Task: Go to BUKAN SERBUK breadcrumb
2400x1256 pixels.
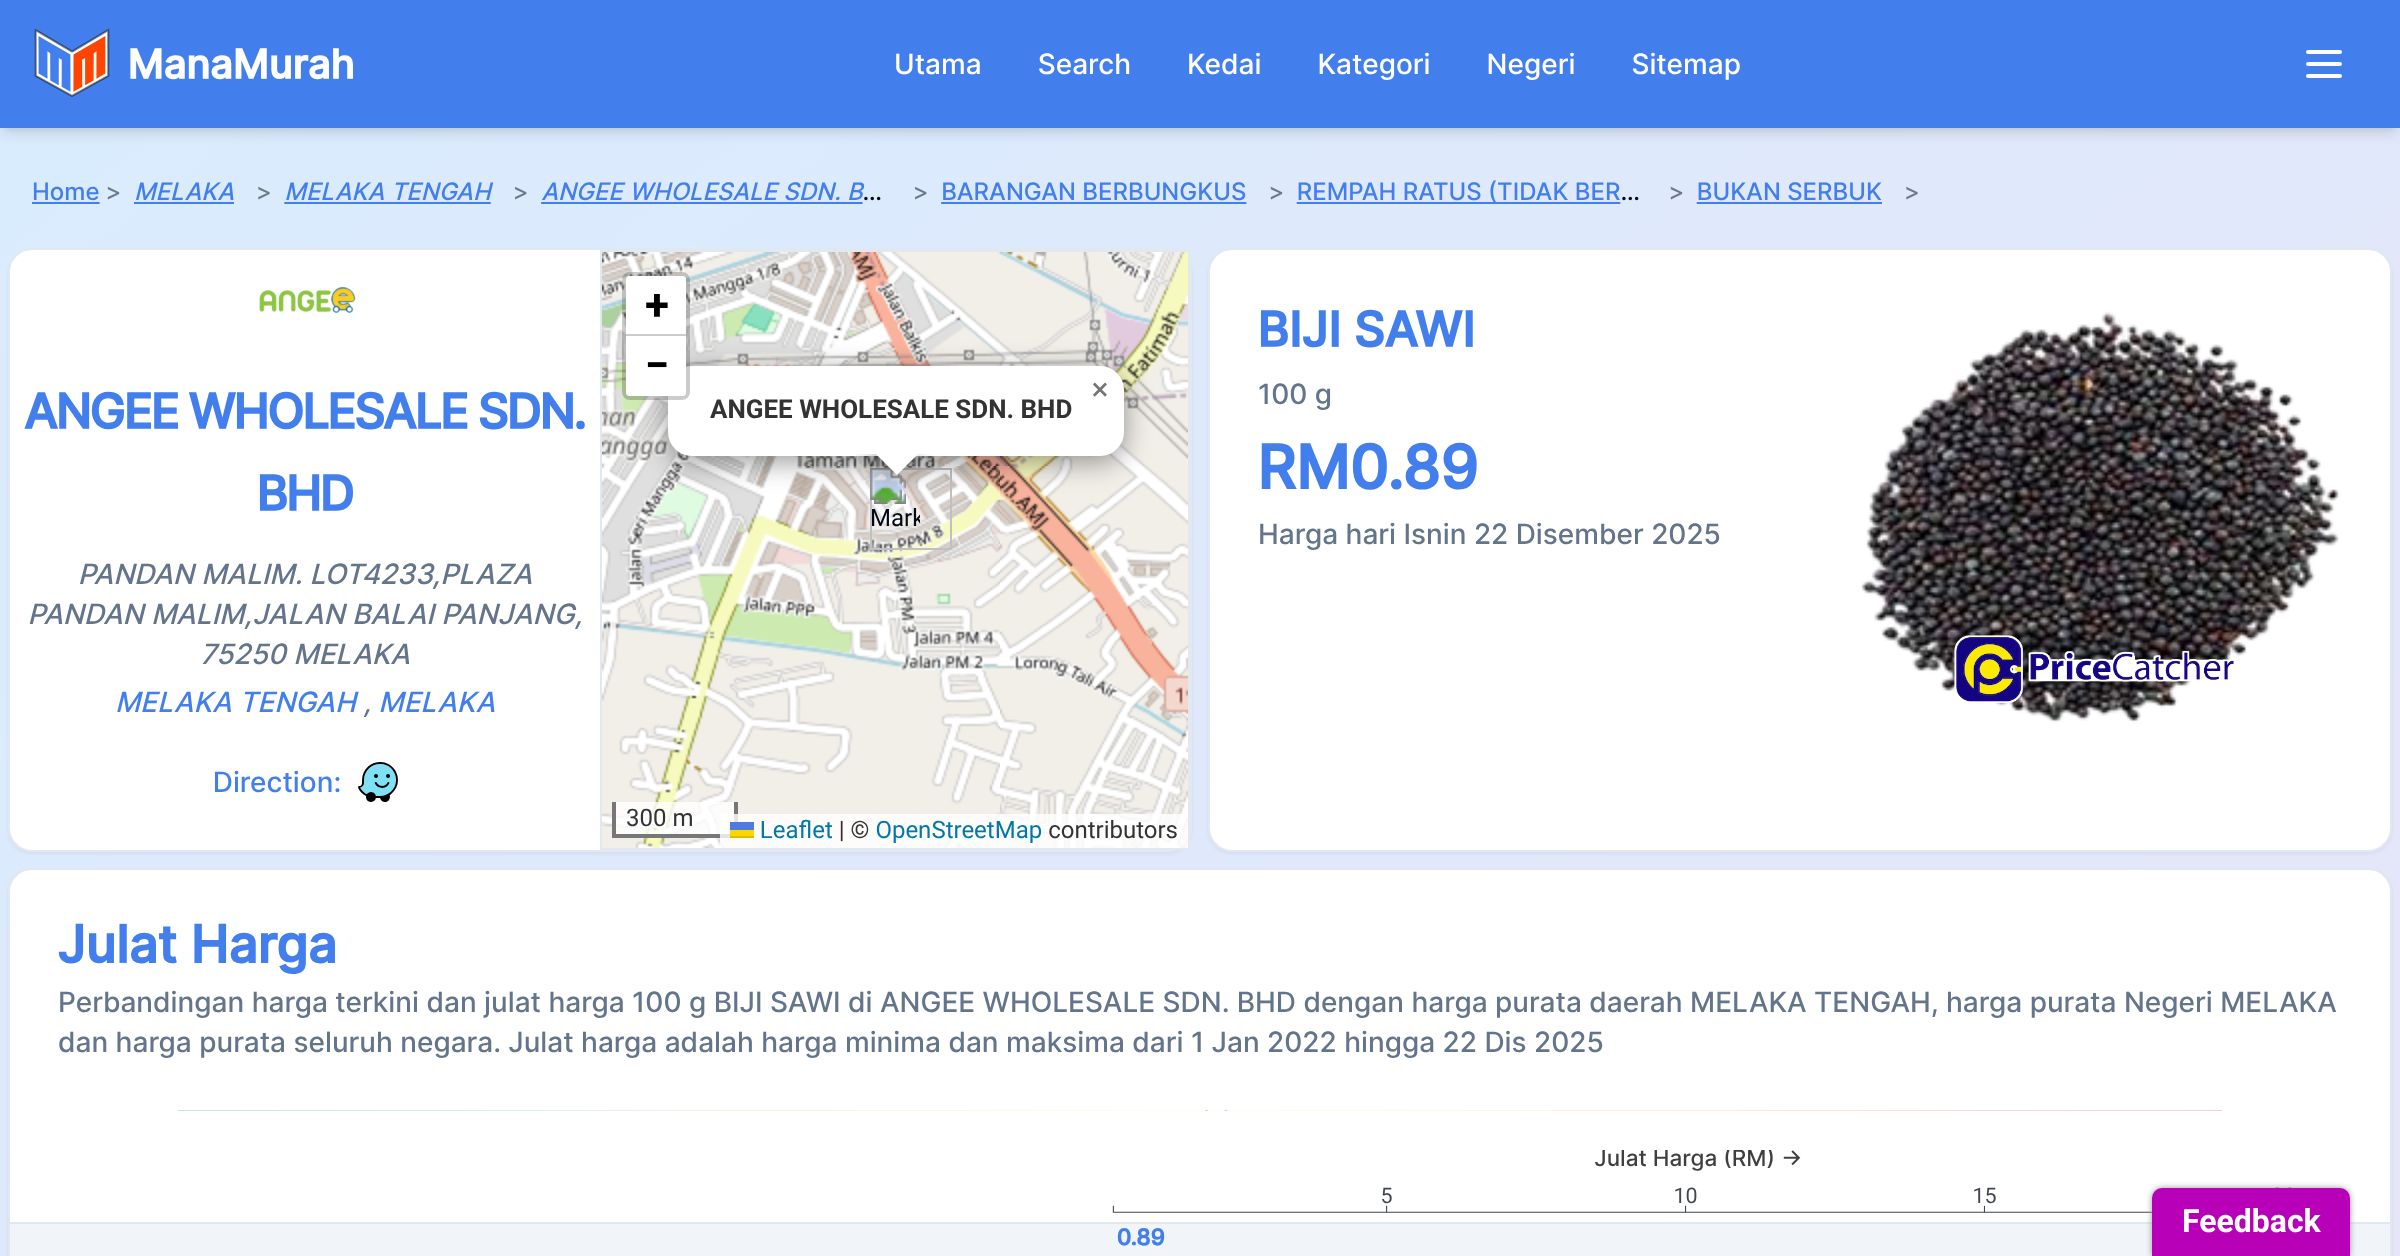Action: (x=1788, y=191)
